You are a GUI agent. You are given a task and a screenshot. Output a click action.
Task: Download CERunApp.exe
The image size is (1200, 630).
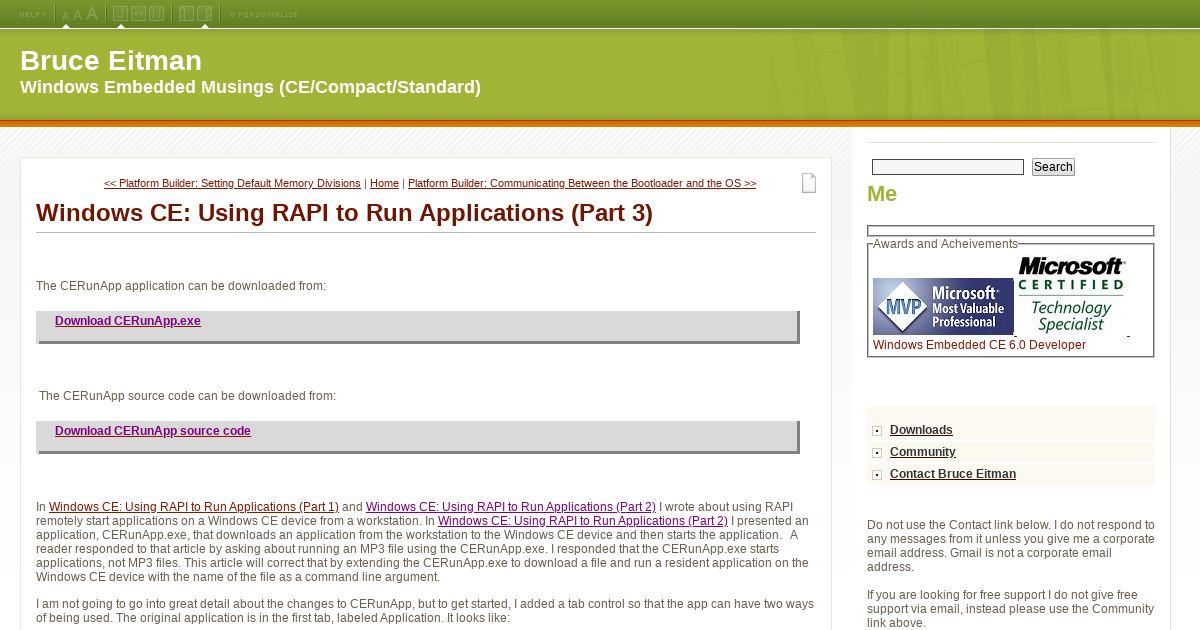click(128, 321)
